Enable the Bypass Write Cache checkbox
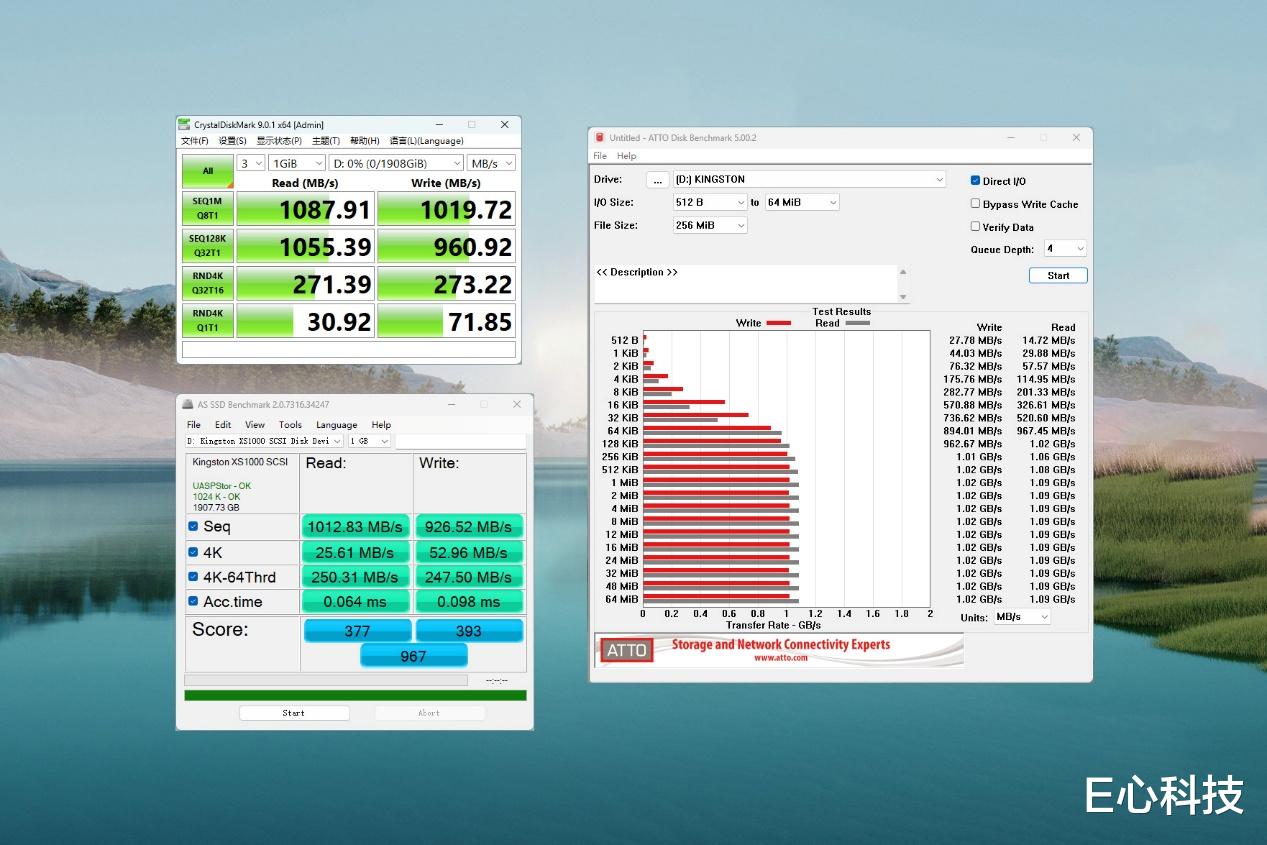Screen dimensions: 1267x845 point(975,203)
